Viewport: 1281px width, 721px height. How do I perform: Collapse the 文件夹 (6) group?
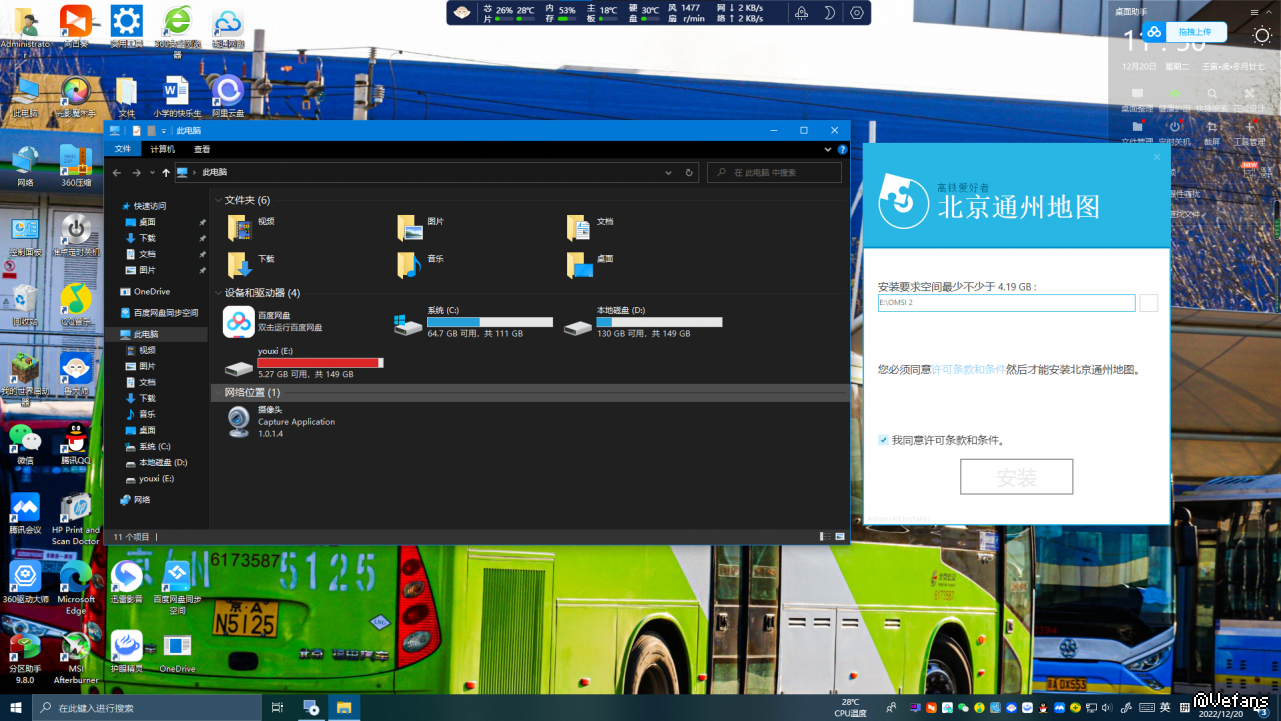click(x=218, y=200)
